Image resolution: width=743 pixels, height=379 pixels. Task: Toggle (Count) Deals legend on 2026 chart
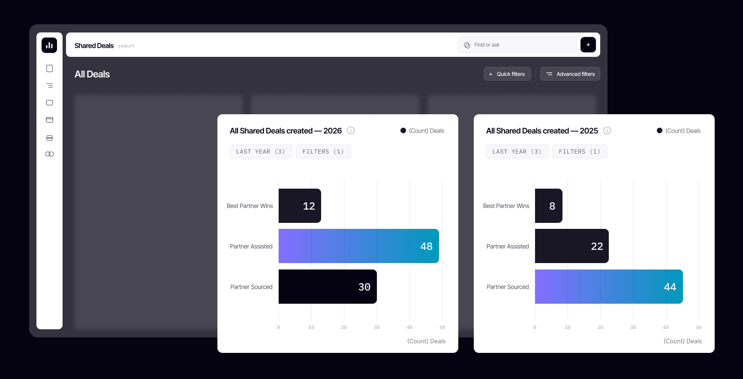tap(422, 131)
